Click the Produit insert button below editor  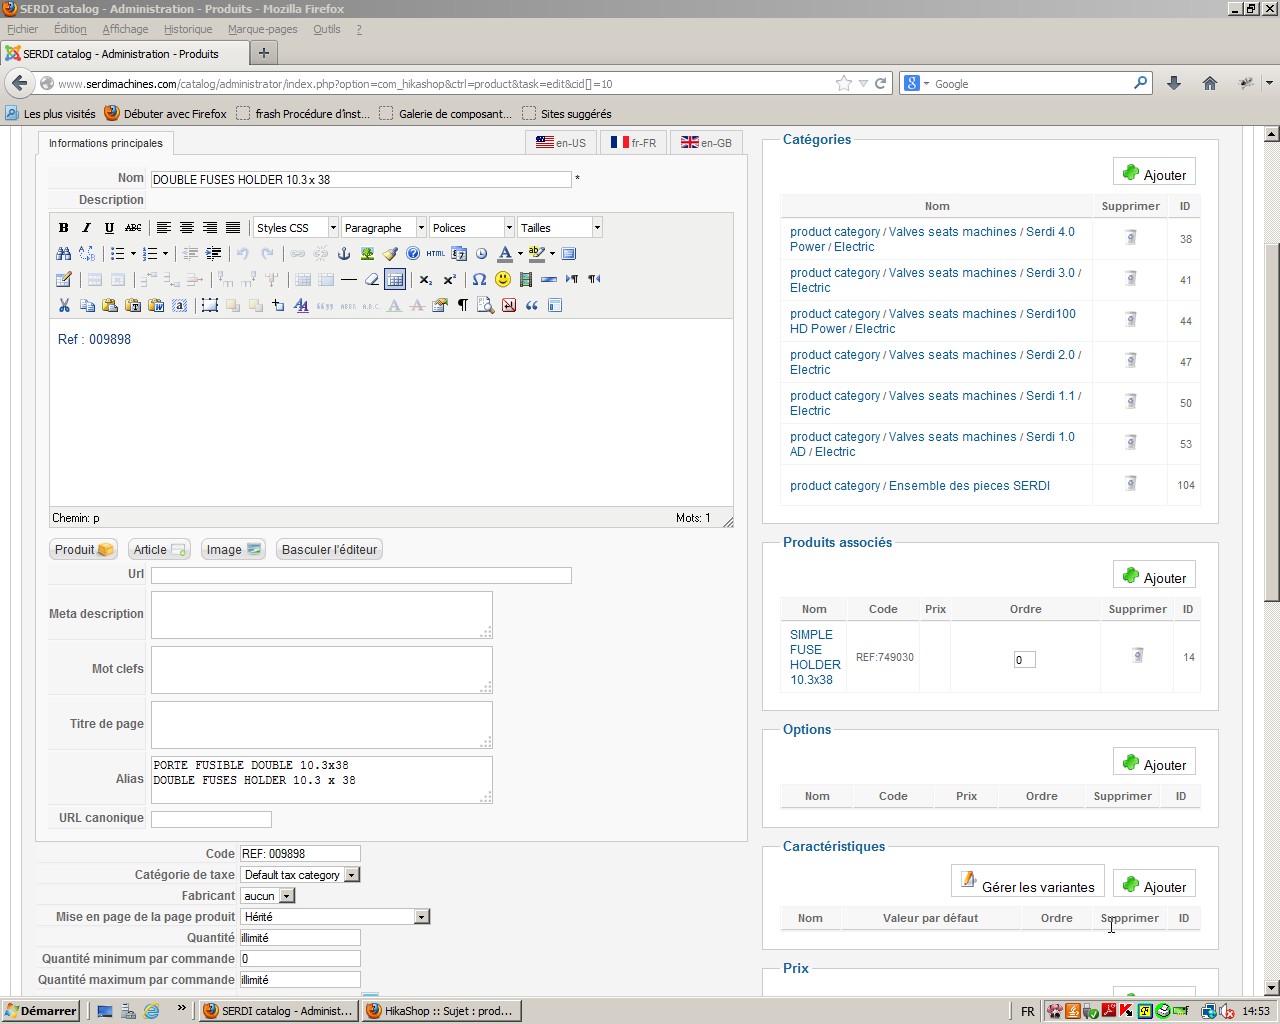point(84,549)
